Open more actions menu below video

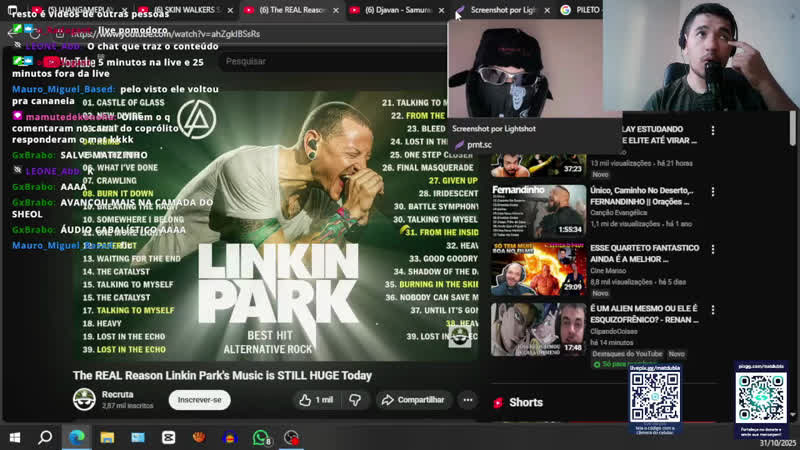467,400
